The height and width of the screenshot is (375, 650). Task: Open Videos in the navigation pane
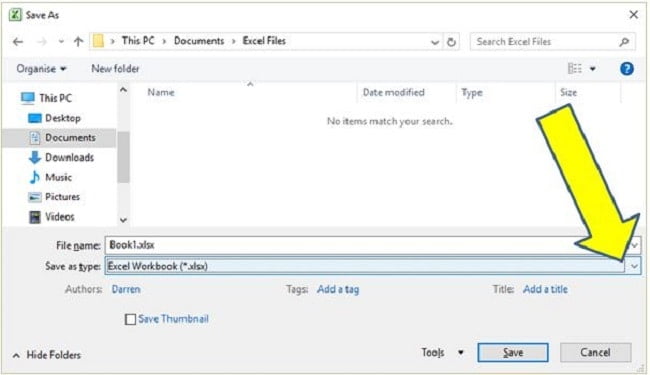[60, 217]
